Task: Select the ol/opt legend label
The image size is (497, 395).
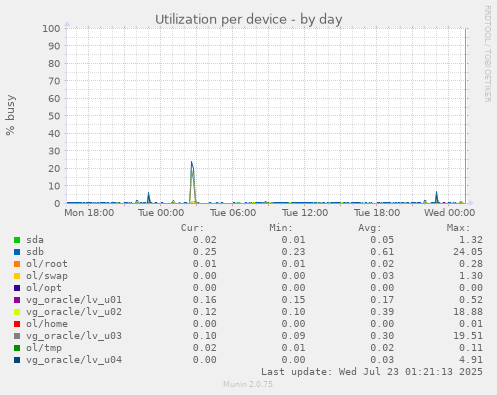Action: (44, 288)
